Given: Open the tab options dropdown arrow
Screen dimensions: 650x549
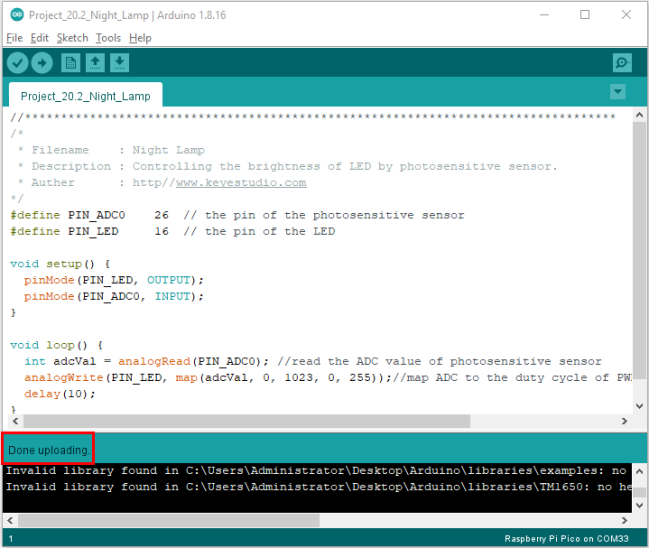Looking at the screenshot, I should [618, 91].
